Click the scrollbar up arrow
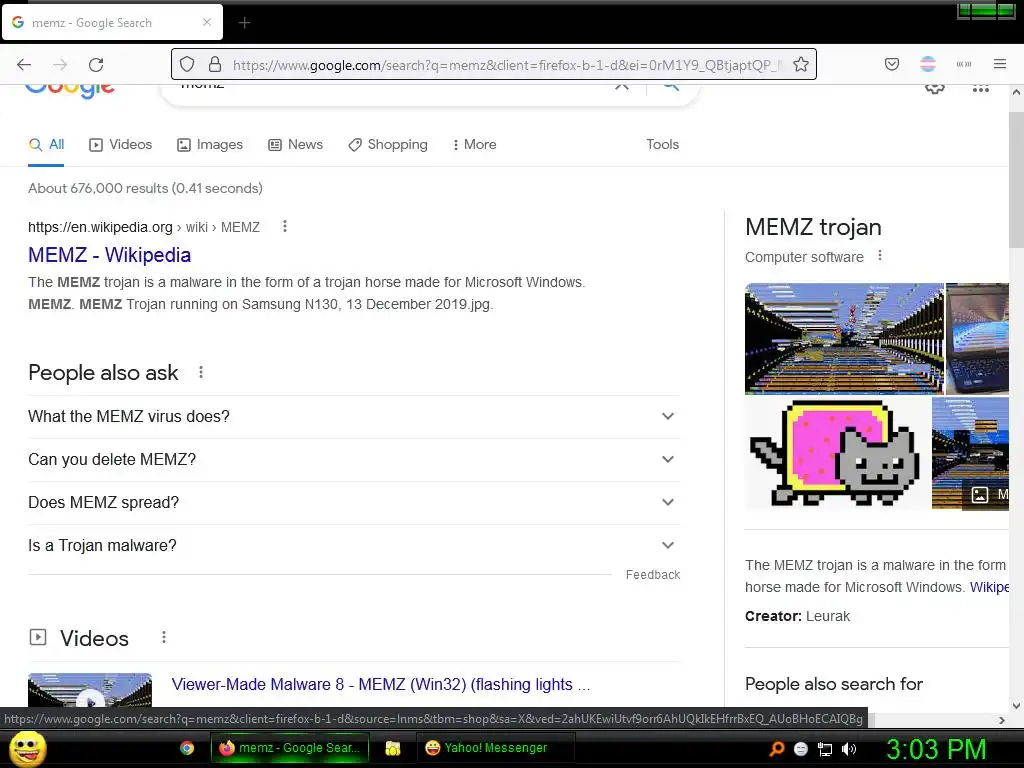The height and width of the screenshot is (768, 1024). tap(1016, 93)
